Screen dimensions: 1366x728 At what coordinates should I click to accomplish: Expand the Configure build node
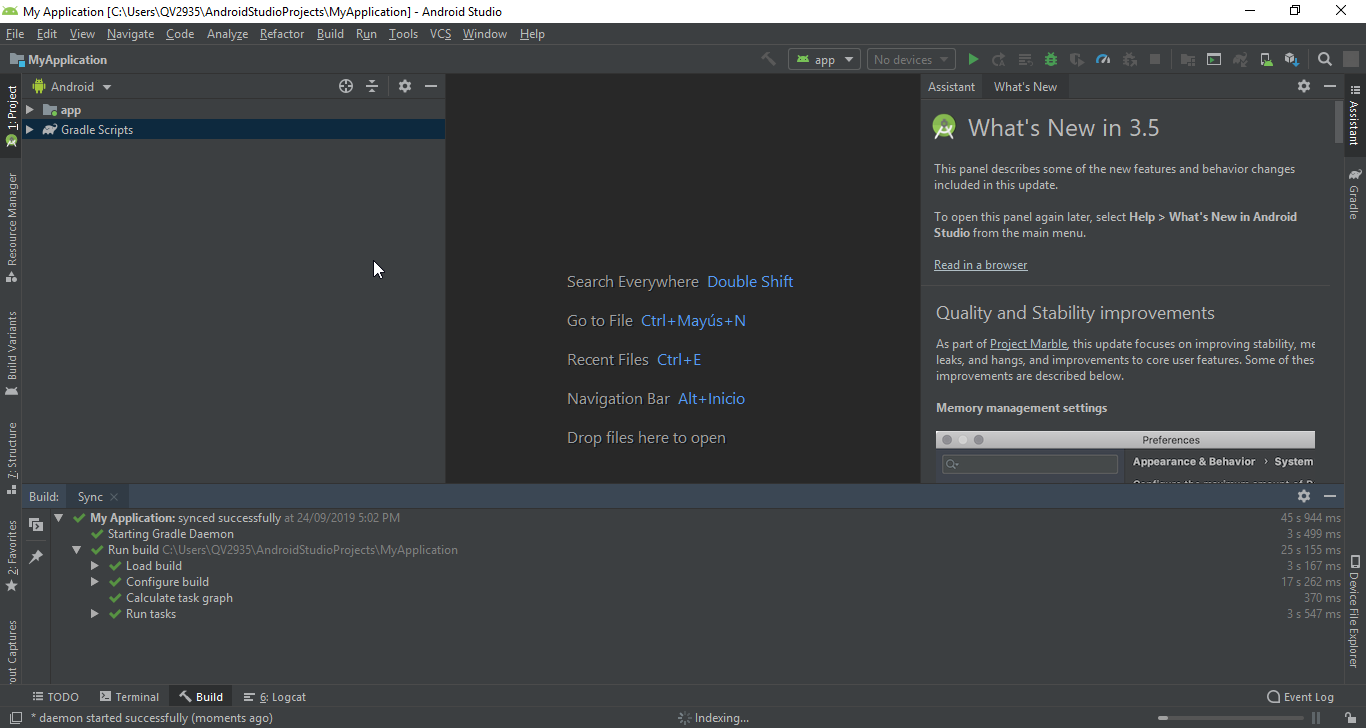[x=95, y=582]
